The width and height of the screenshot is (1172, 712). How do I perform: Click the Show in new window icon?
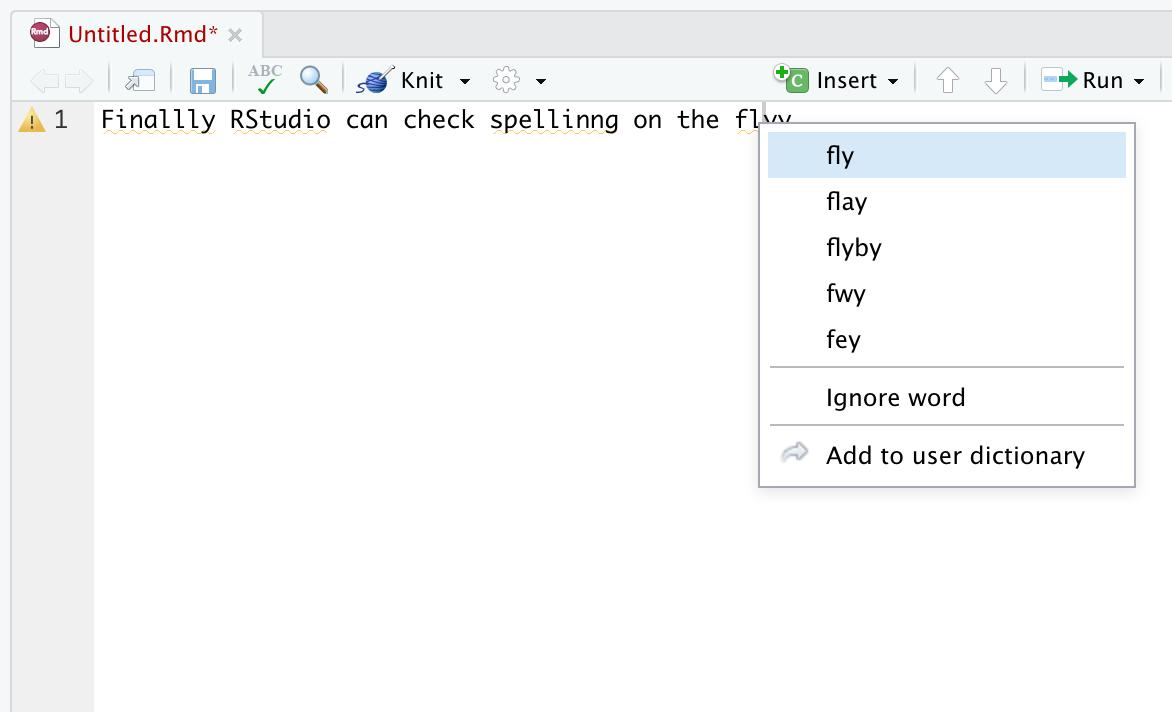point(140,80)
